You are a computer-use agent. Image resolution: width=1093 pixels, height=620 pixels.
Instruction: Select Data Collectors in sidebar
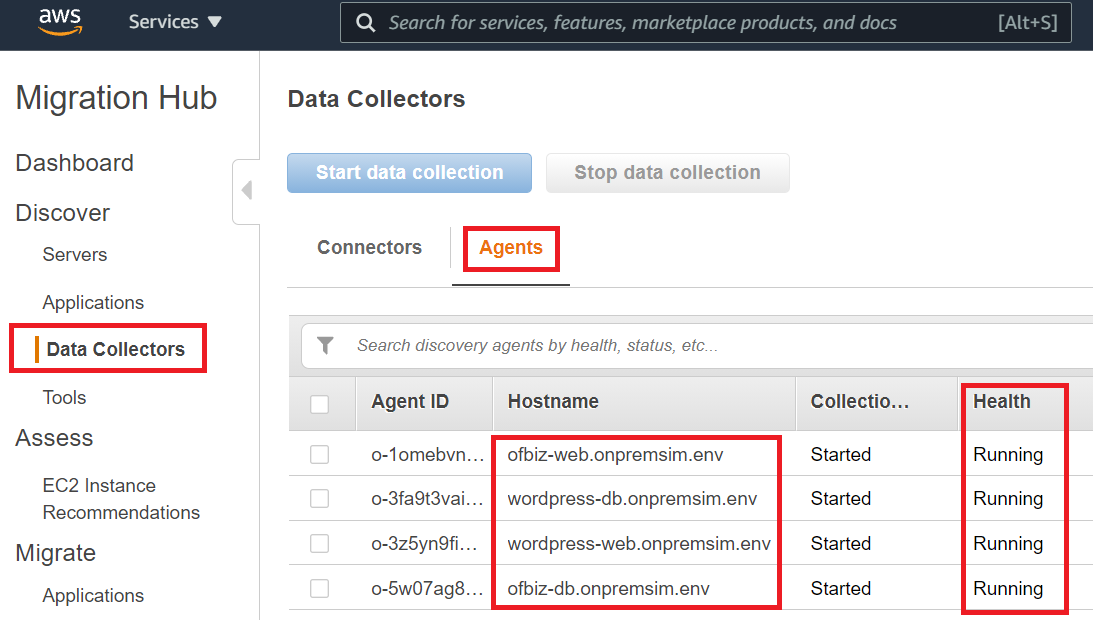click(x=115, y=349)
